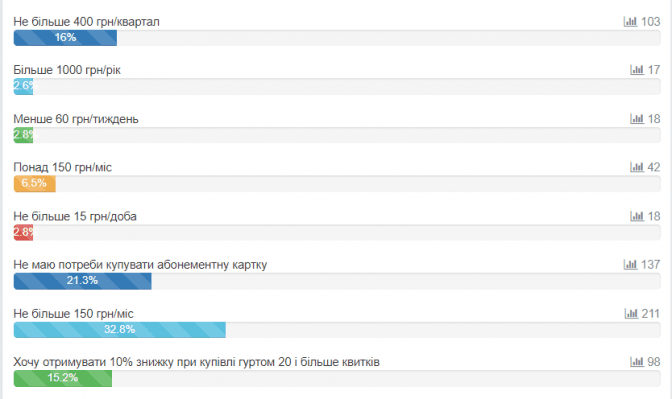This screenshot has height=399, width=672.
Task: Click the 21.3% dark blue bar
Action: click(x=82, y=281)
